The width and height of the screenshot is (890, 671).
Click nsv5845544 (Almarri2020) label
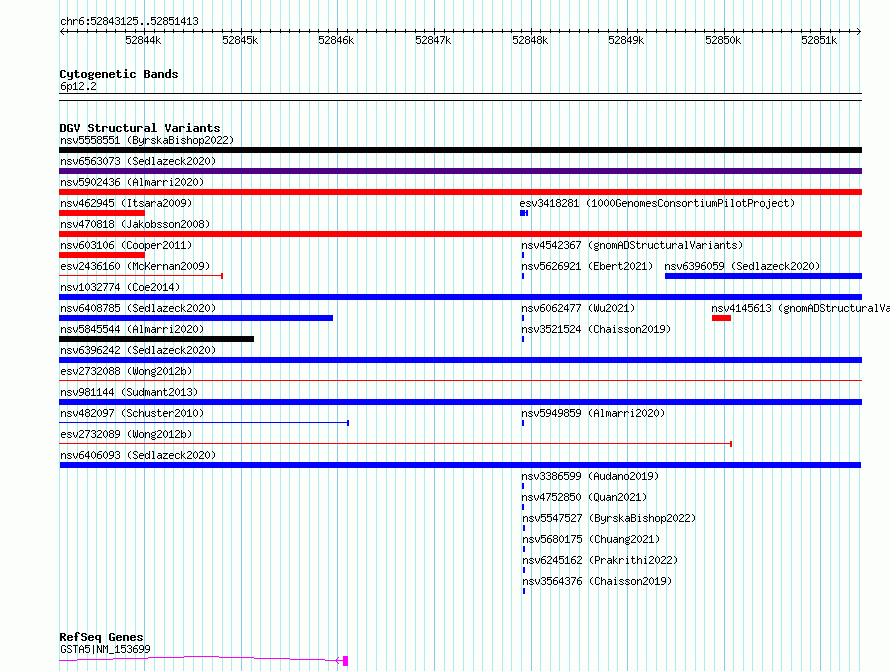132,329
